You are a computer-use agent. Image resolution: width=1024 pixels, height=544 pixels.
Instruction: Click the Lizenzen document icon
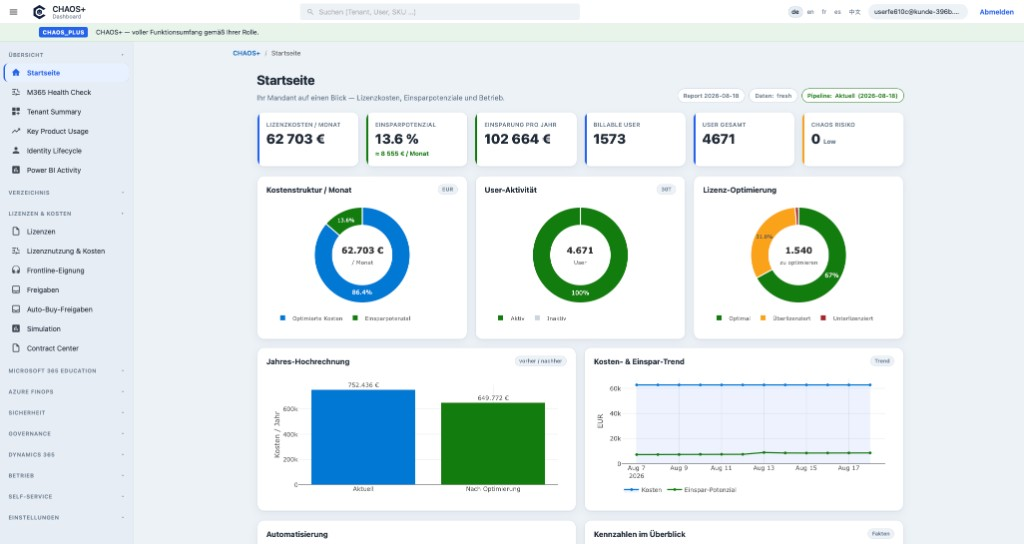point(16,231)
